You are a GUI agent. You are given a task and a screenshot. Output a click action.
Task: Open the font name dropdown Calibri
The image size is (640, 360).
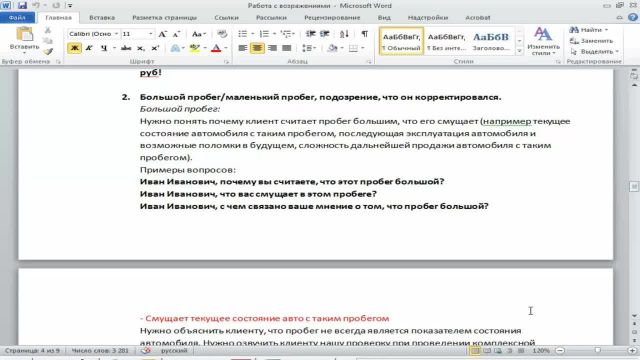[x=116, y=34]
